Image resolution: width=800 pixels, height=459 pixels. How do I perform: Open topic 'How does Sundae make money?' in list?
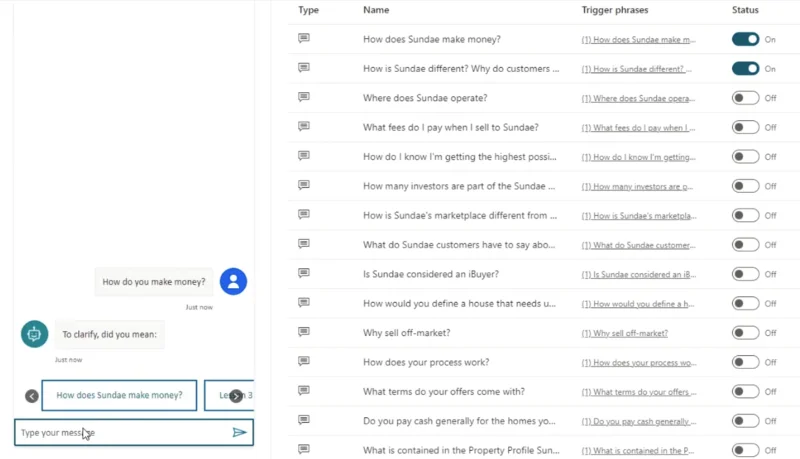click(432, 39)
